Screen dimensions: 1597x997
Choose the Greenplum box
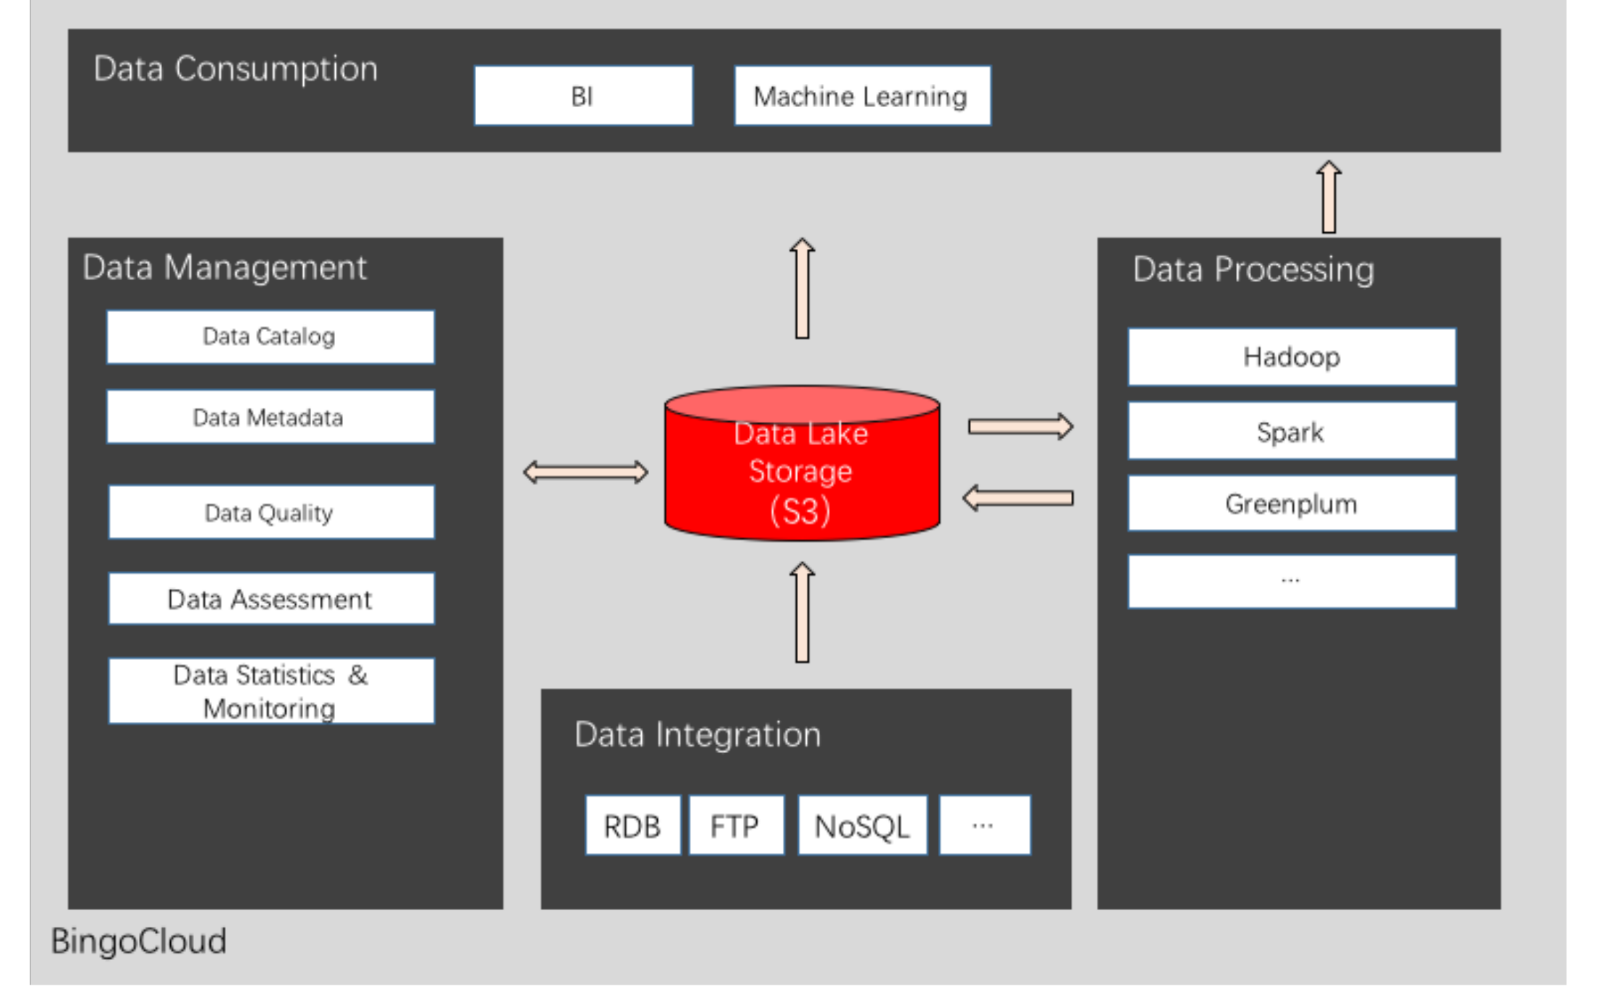[1291, 504]
